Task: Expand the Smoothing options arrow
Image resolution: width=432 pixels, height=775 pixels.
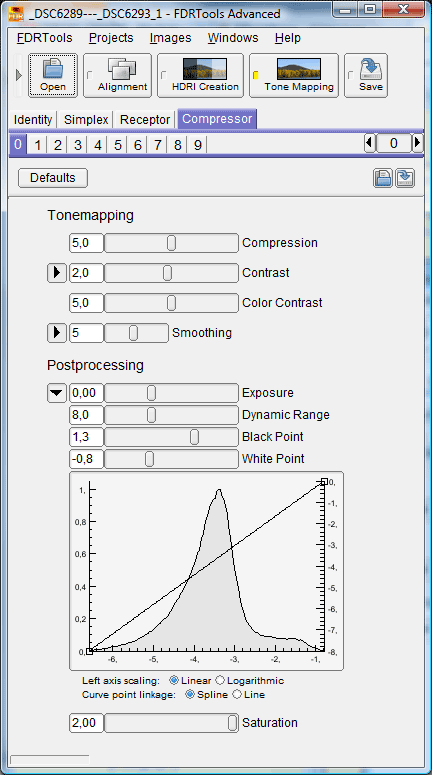Action: pos(57,333)
